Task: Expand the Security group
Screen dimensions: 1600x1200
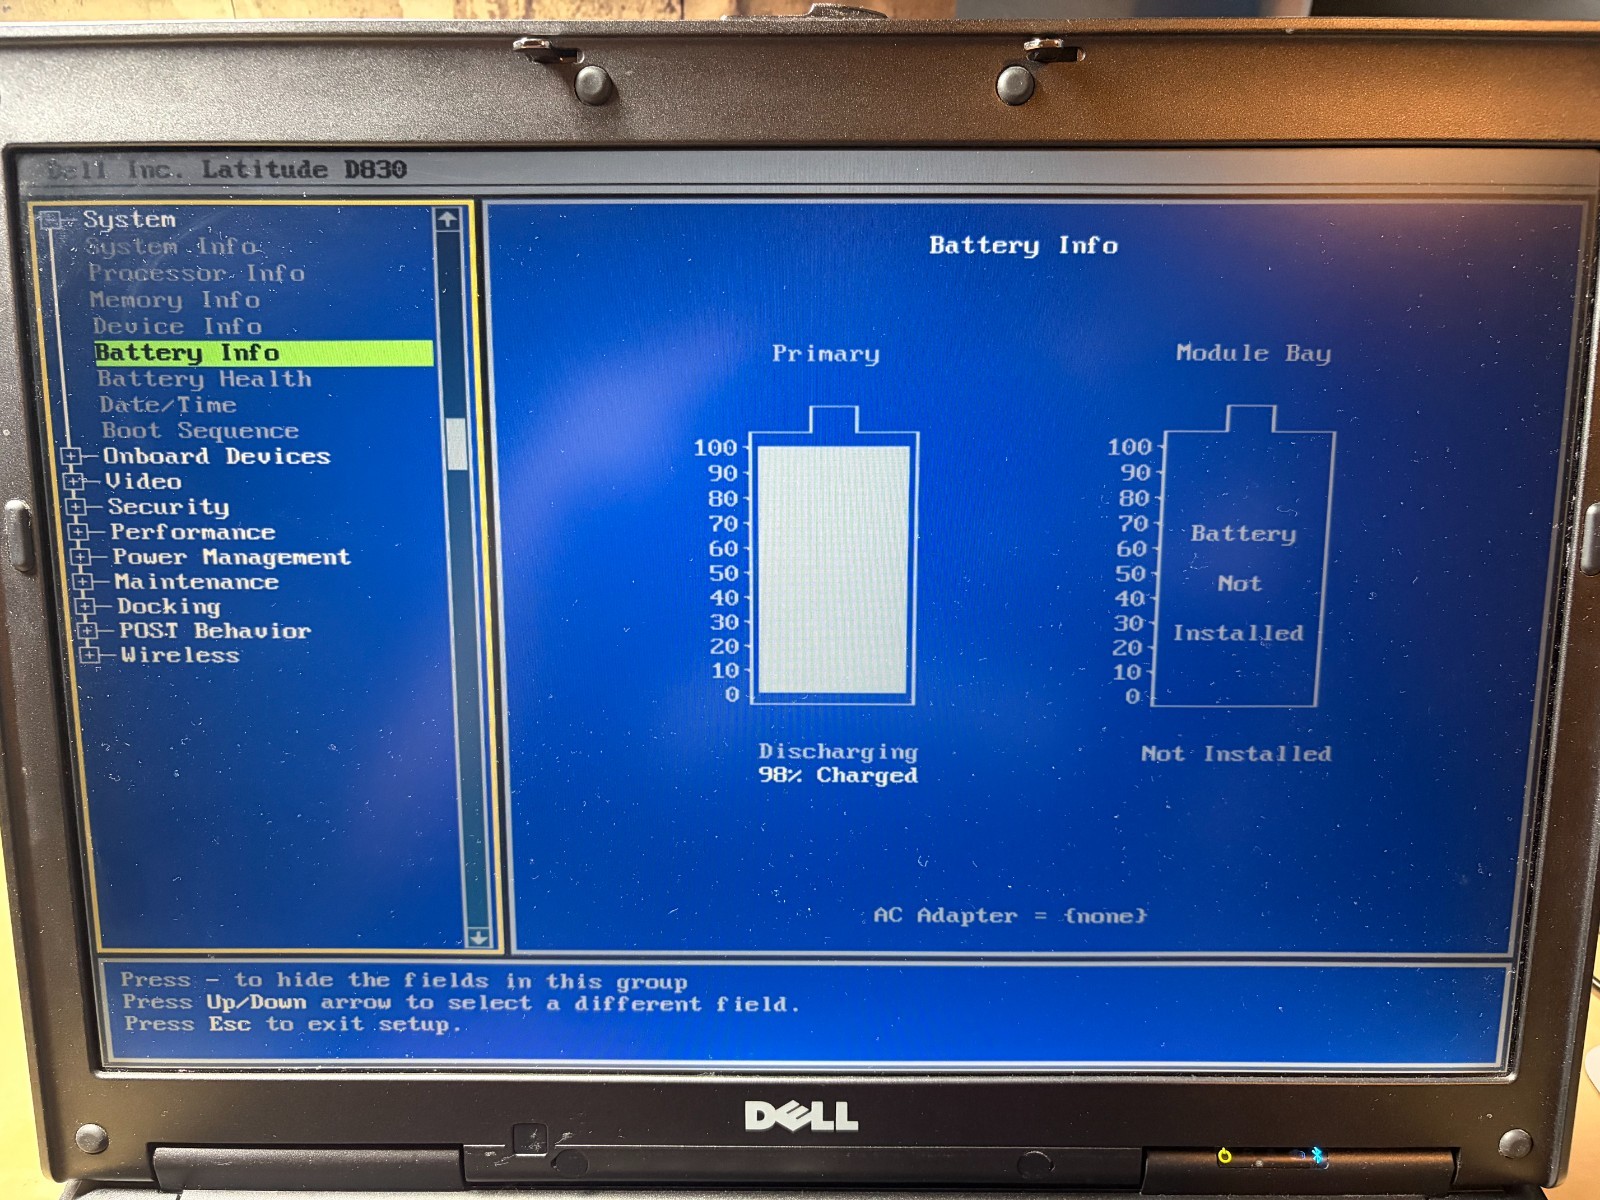Action: coord(77,507)
